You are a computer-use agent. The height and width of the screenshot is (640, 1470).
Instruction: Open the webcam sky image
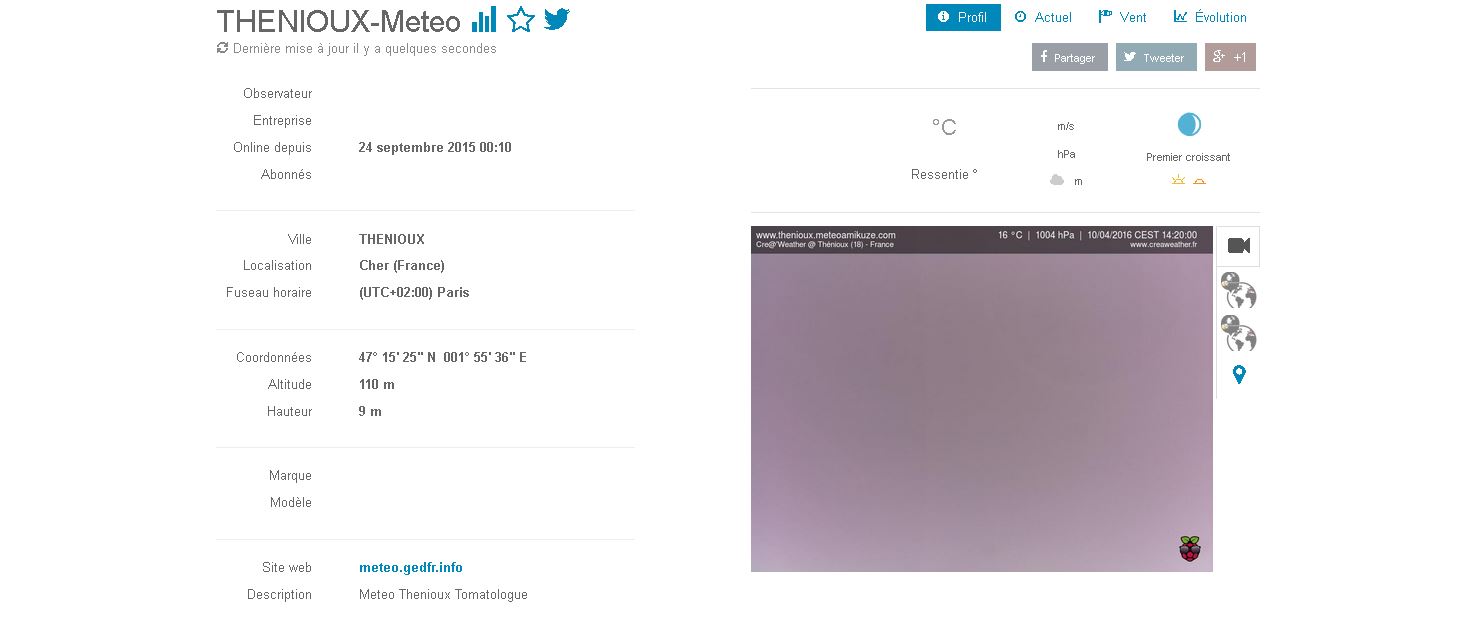(x=981, y=399)
